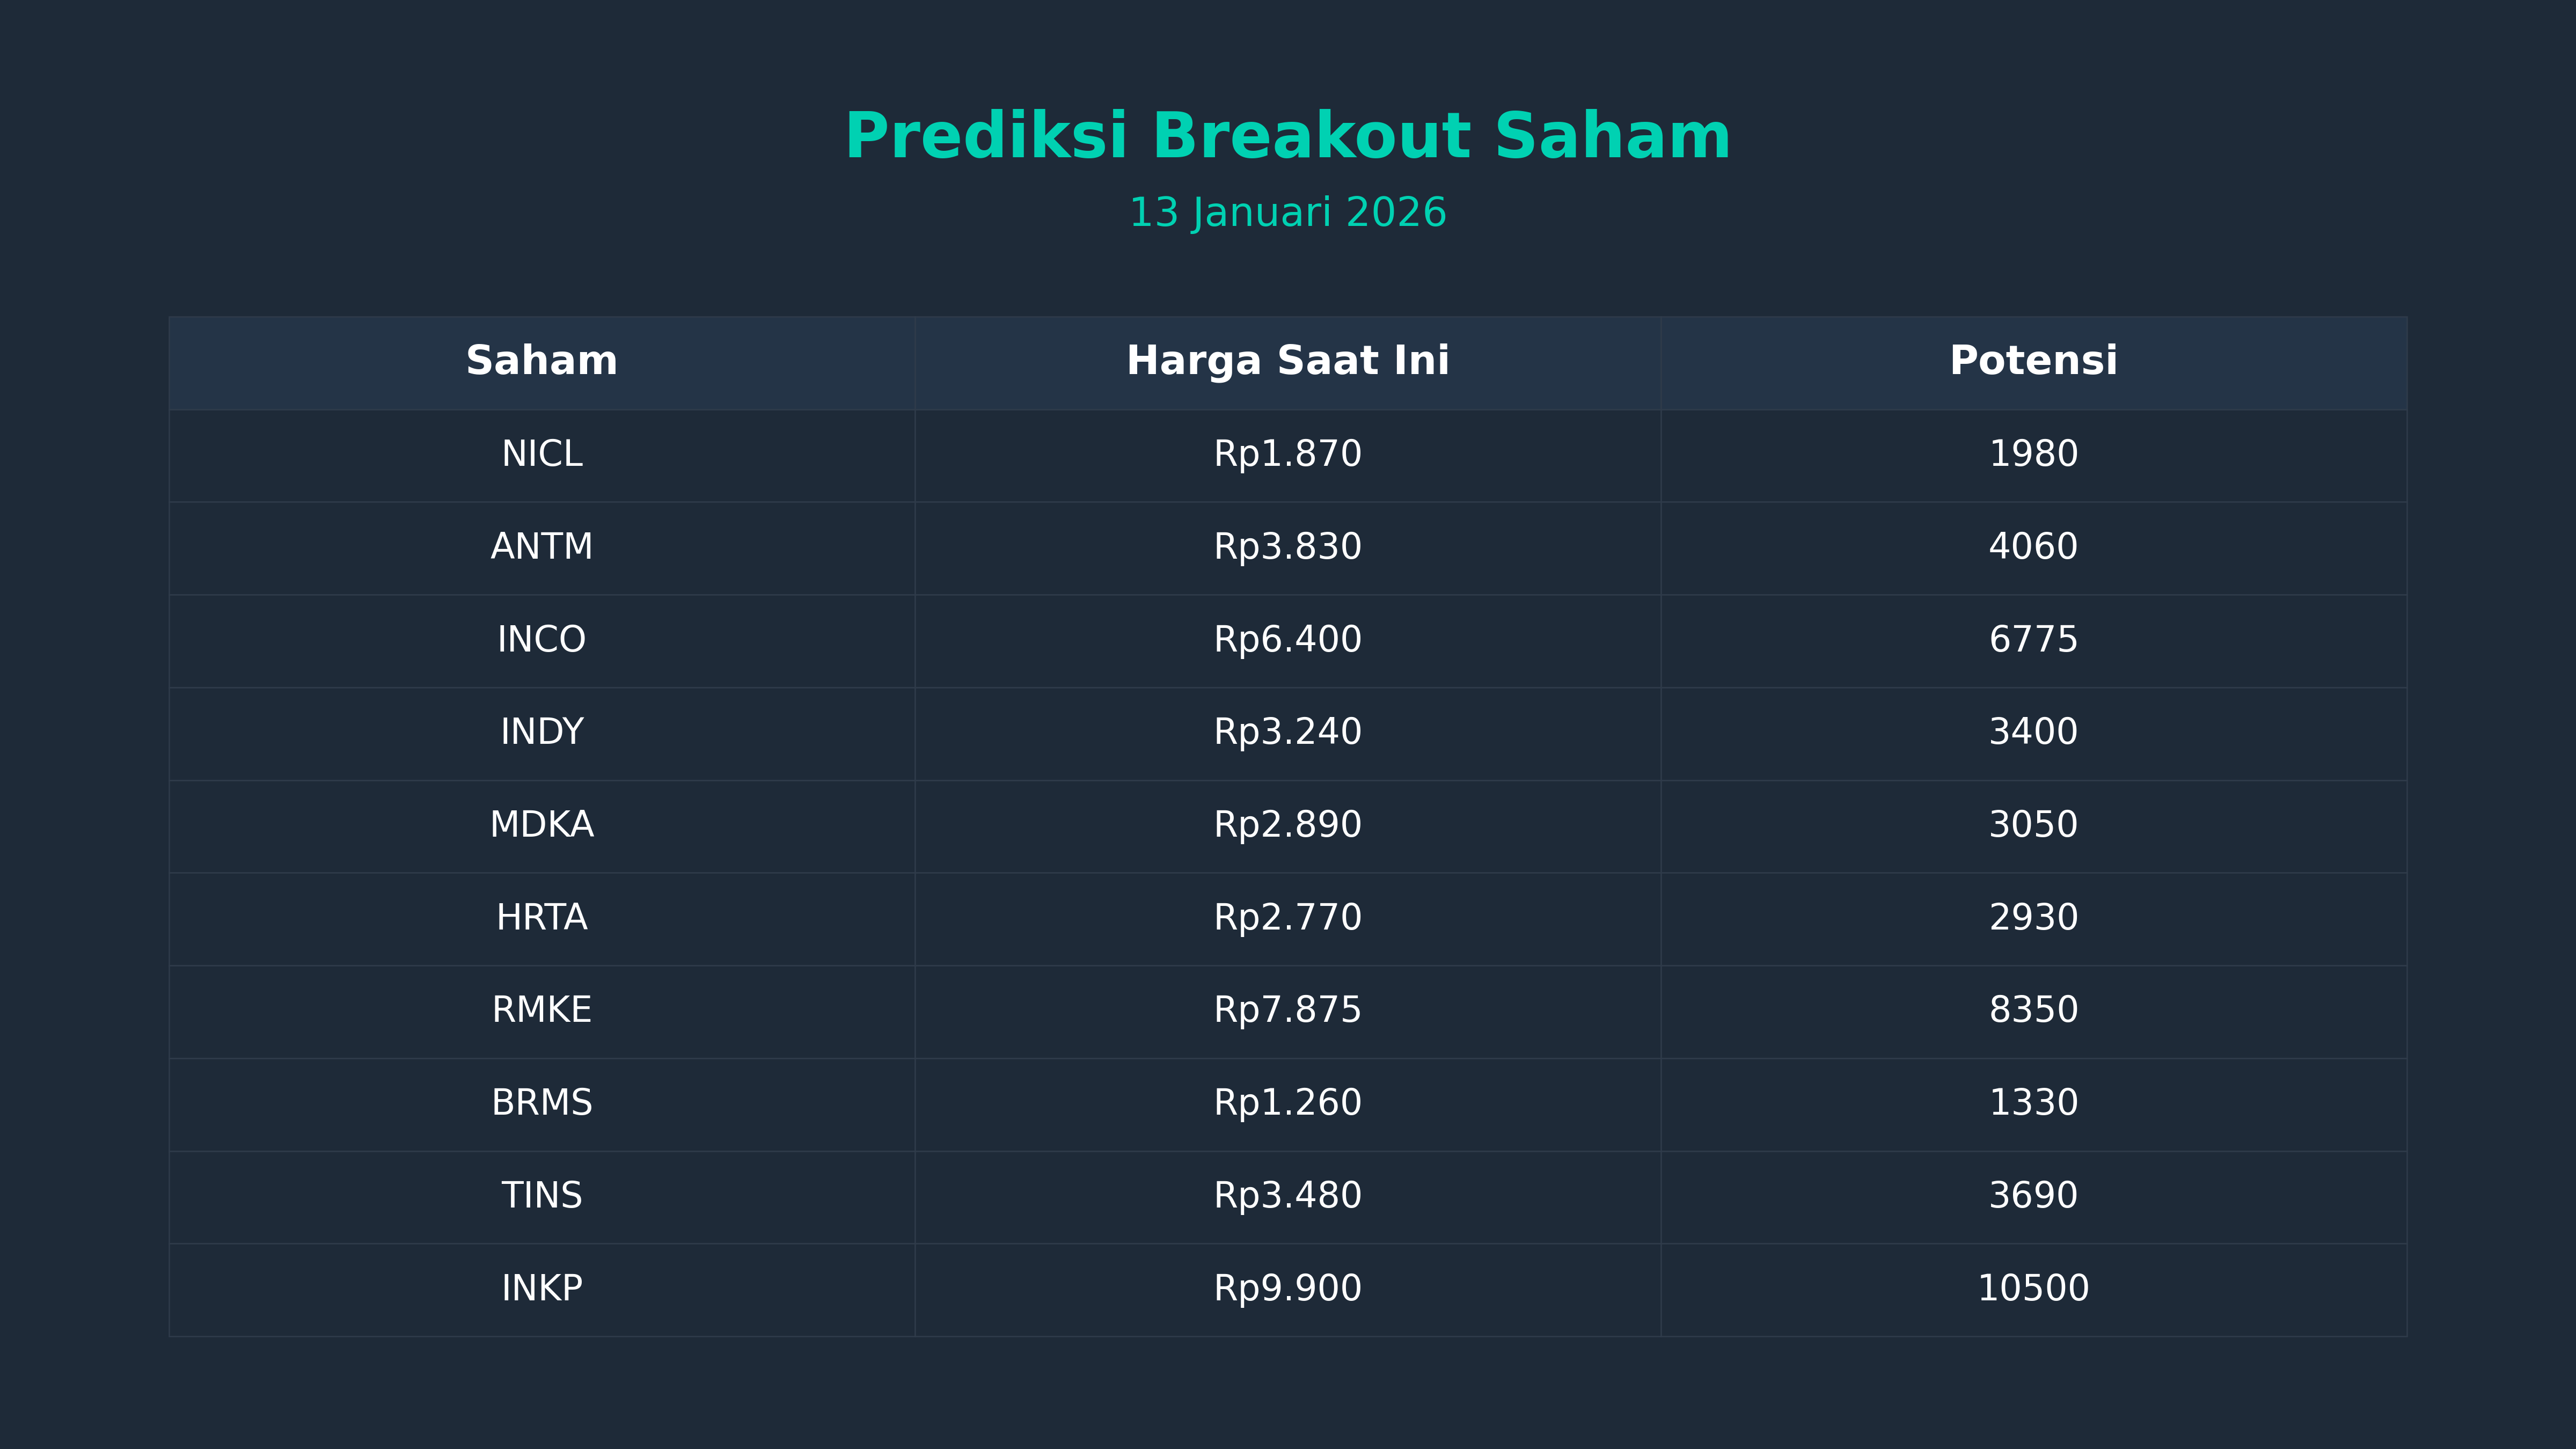Select the HRTA potential value 2930
The height and width of the screenshot is (1449, 2576).
(2033, 918)
